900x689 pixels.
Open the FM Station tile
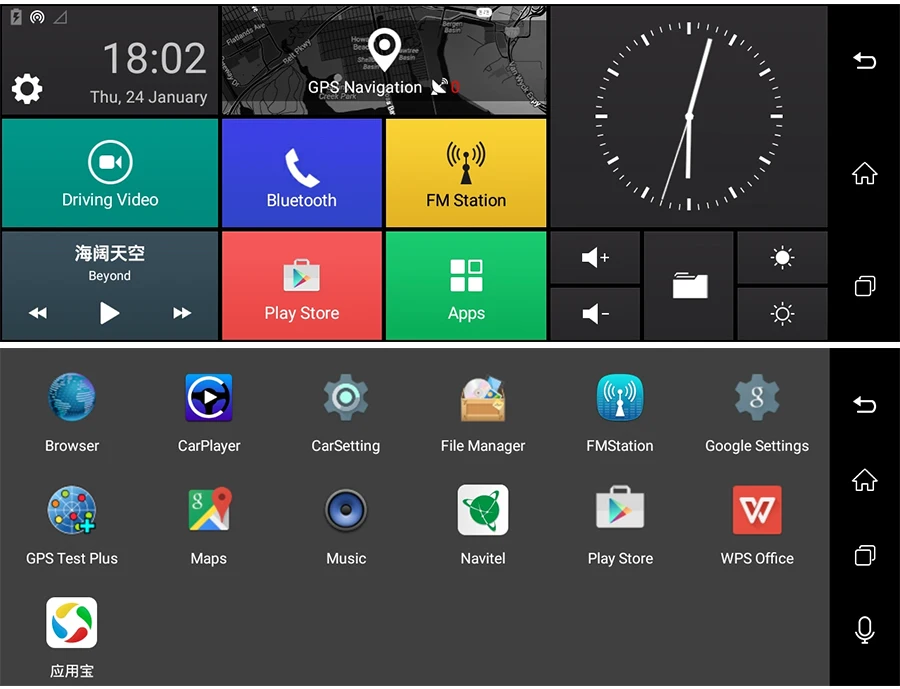tap(465, 173)
